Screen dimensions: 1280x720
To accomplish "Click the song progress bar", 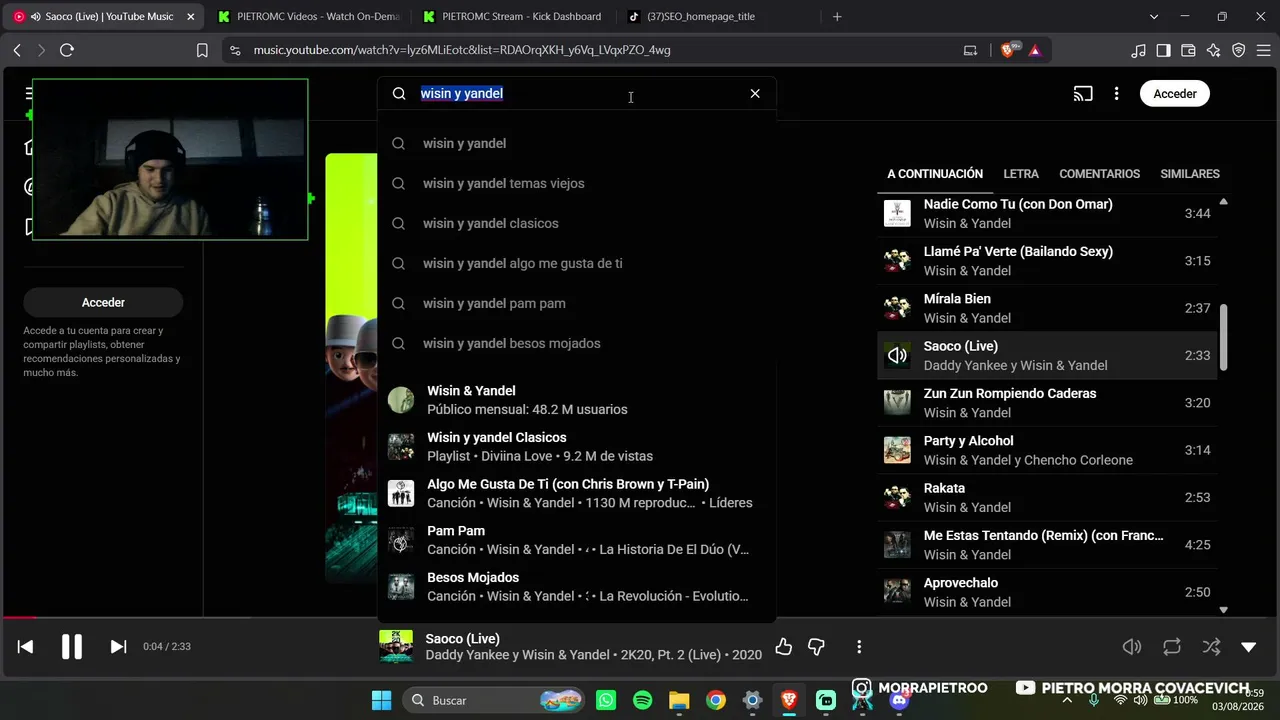I will tap(640, 618).
